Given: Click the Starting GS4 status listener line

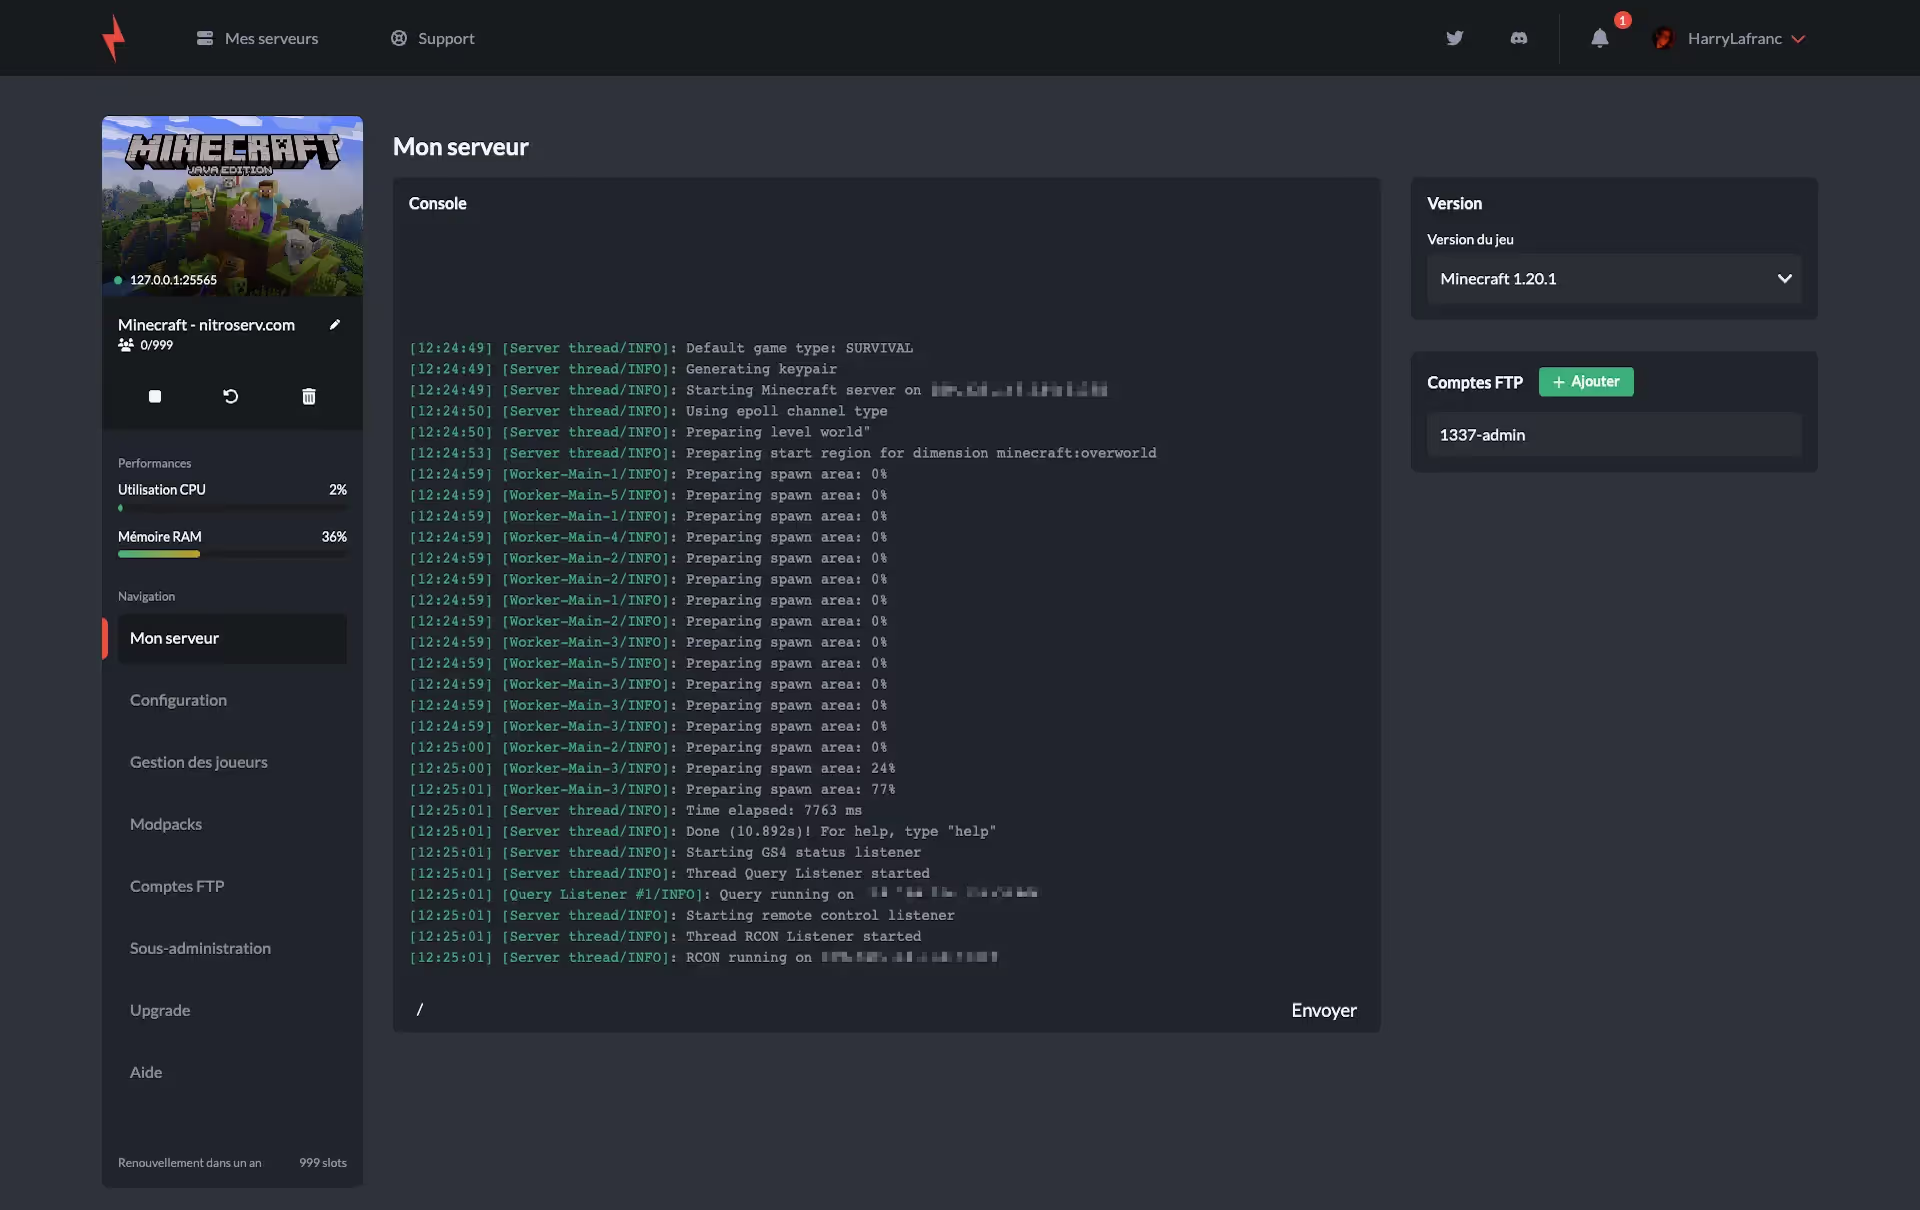Looking at the screenshot, I should click(665, 852).
